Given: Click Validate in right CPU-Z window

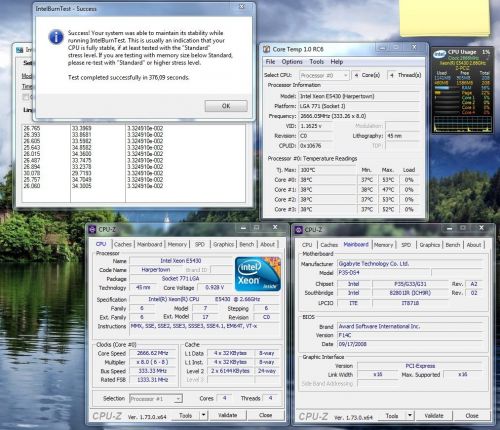Looking at the screenshot, I should (434, 416).
